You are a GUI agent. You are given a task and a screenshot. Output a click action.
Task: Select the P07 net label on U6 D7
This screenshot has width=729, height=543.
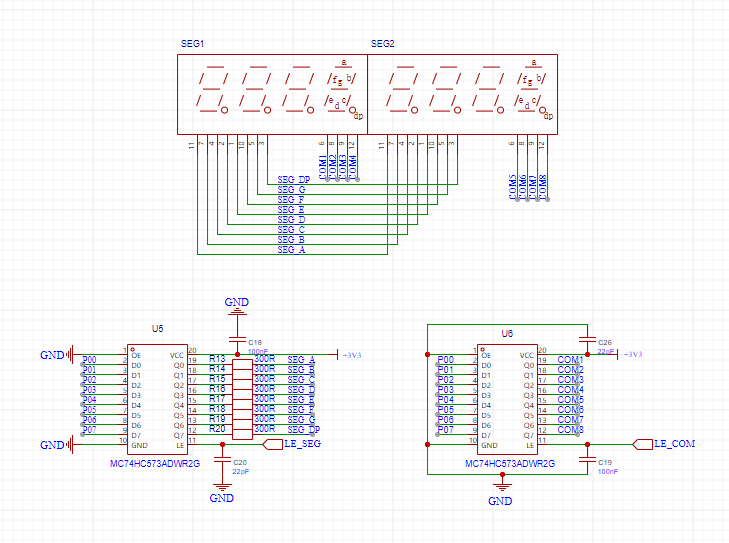pyautogui.click(x=445, y=430)
